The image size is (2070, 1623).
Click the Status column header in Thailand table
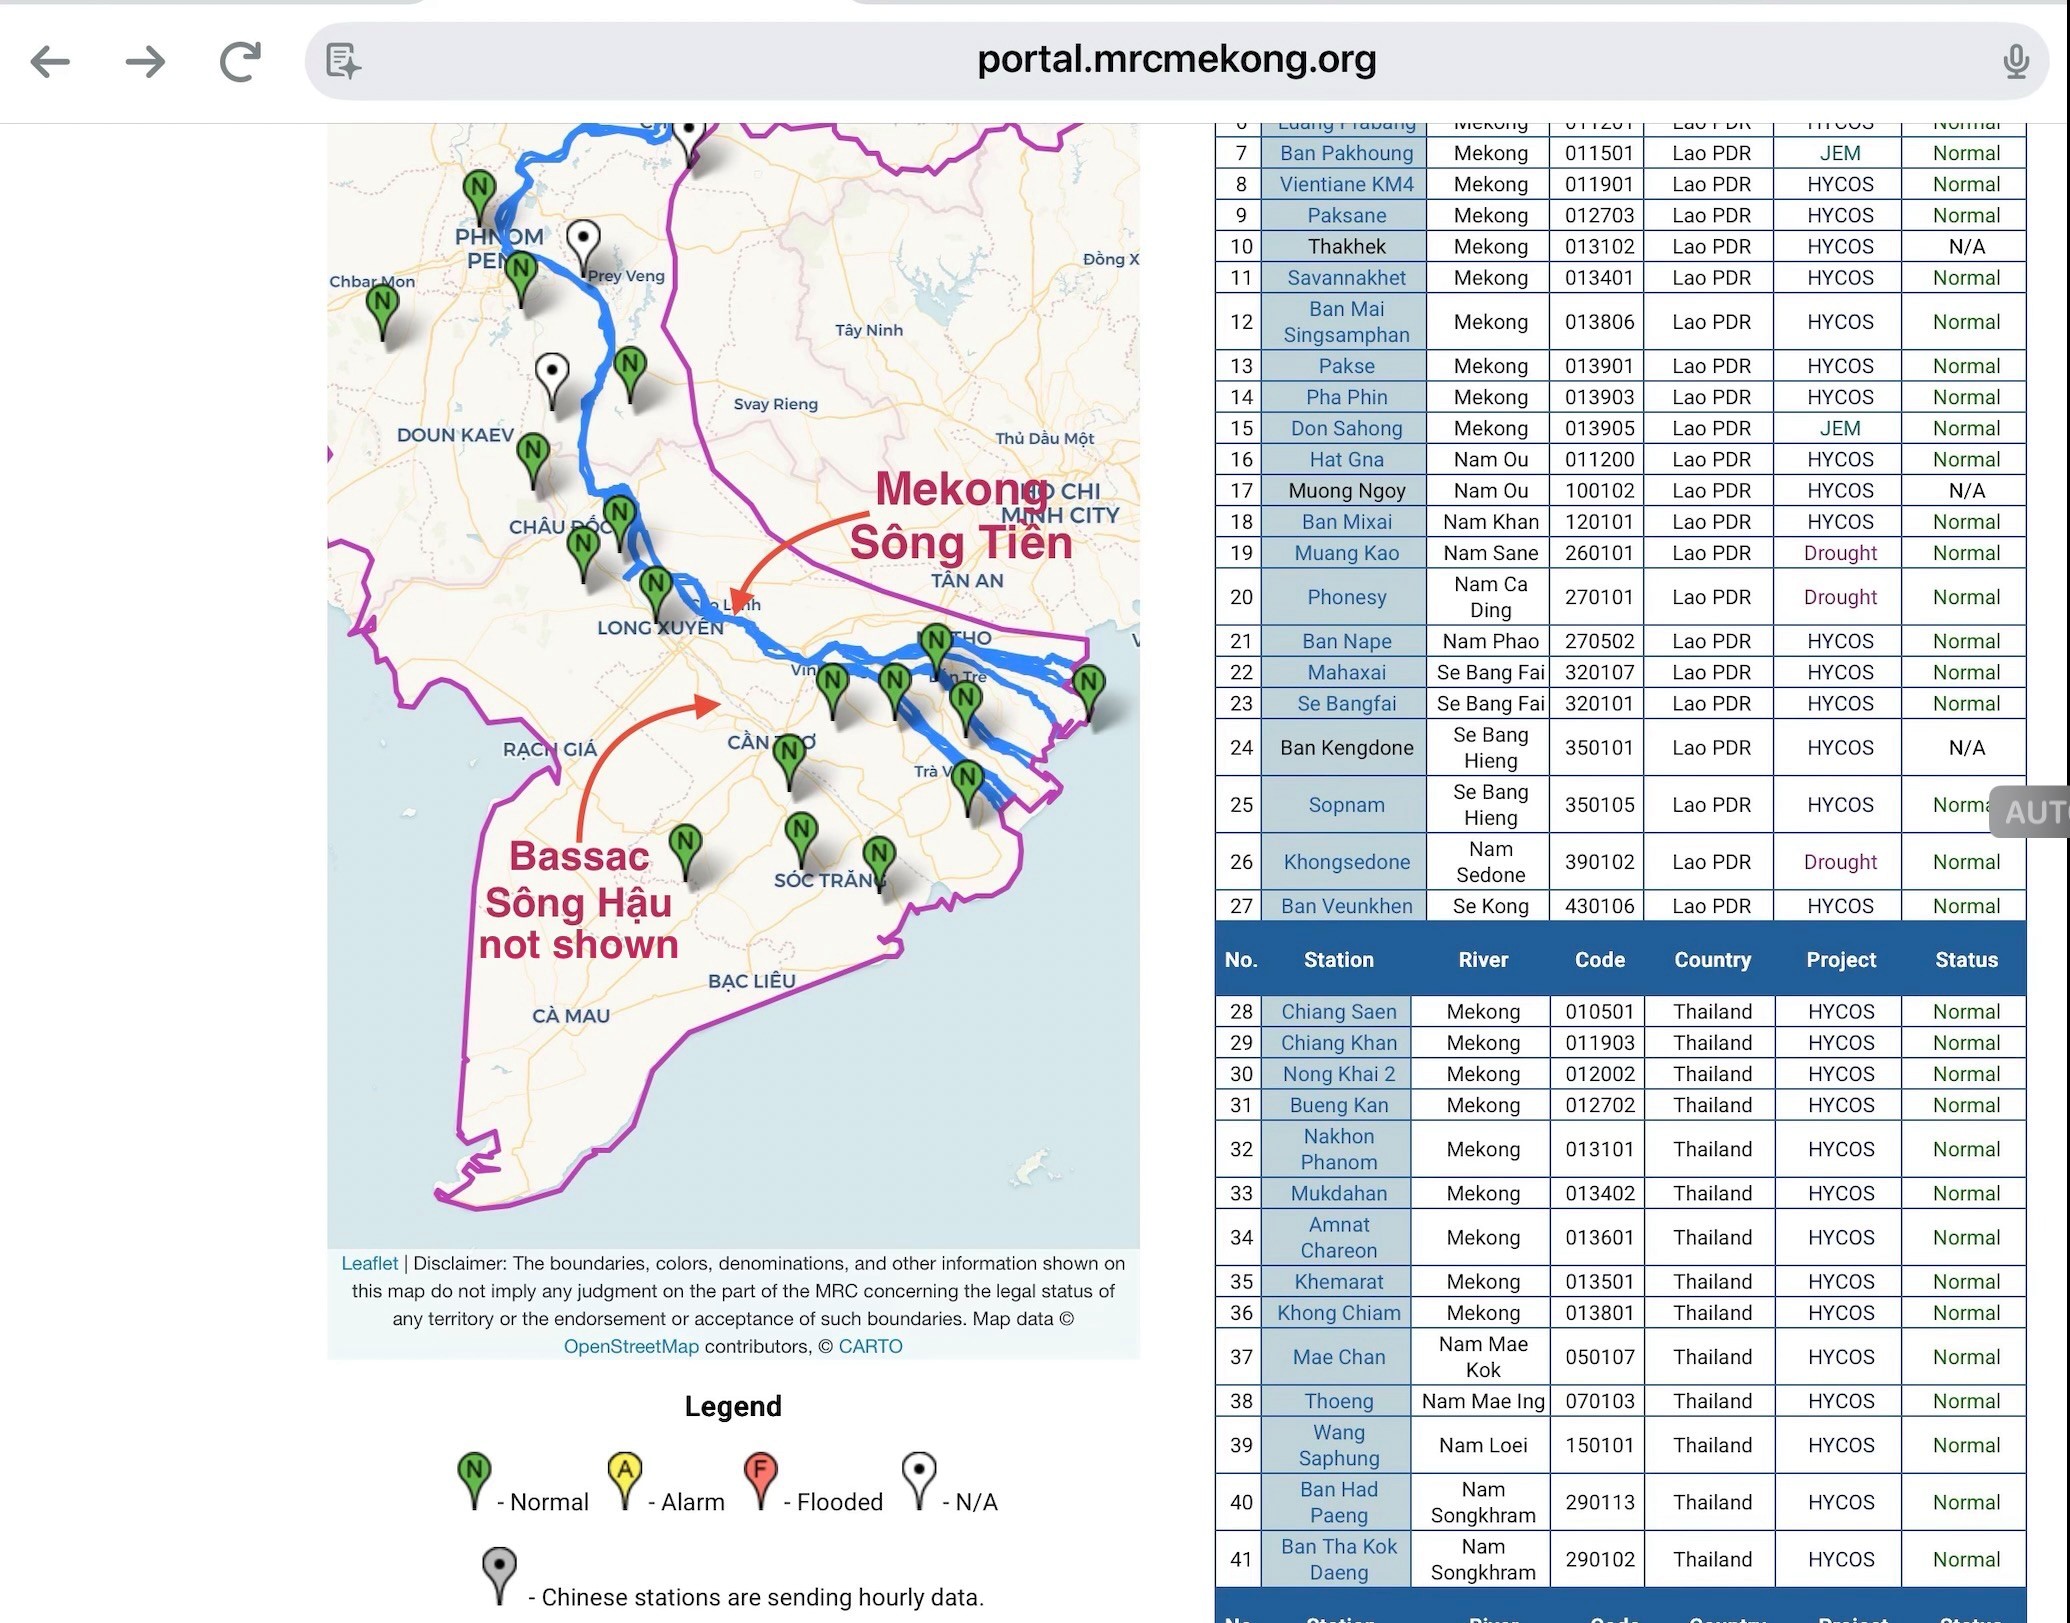tap(1965, 960)
